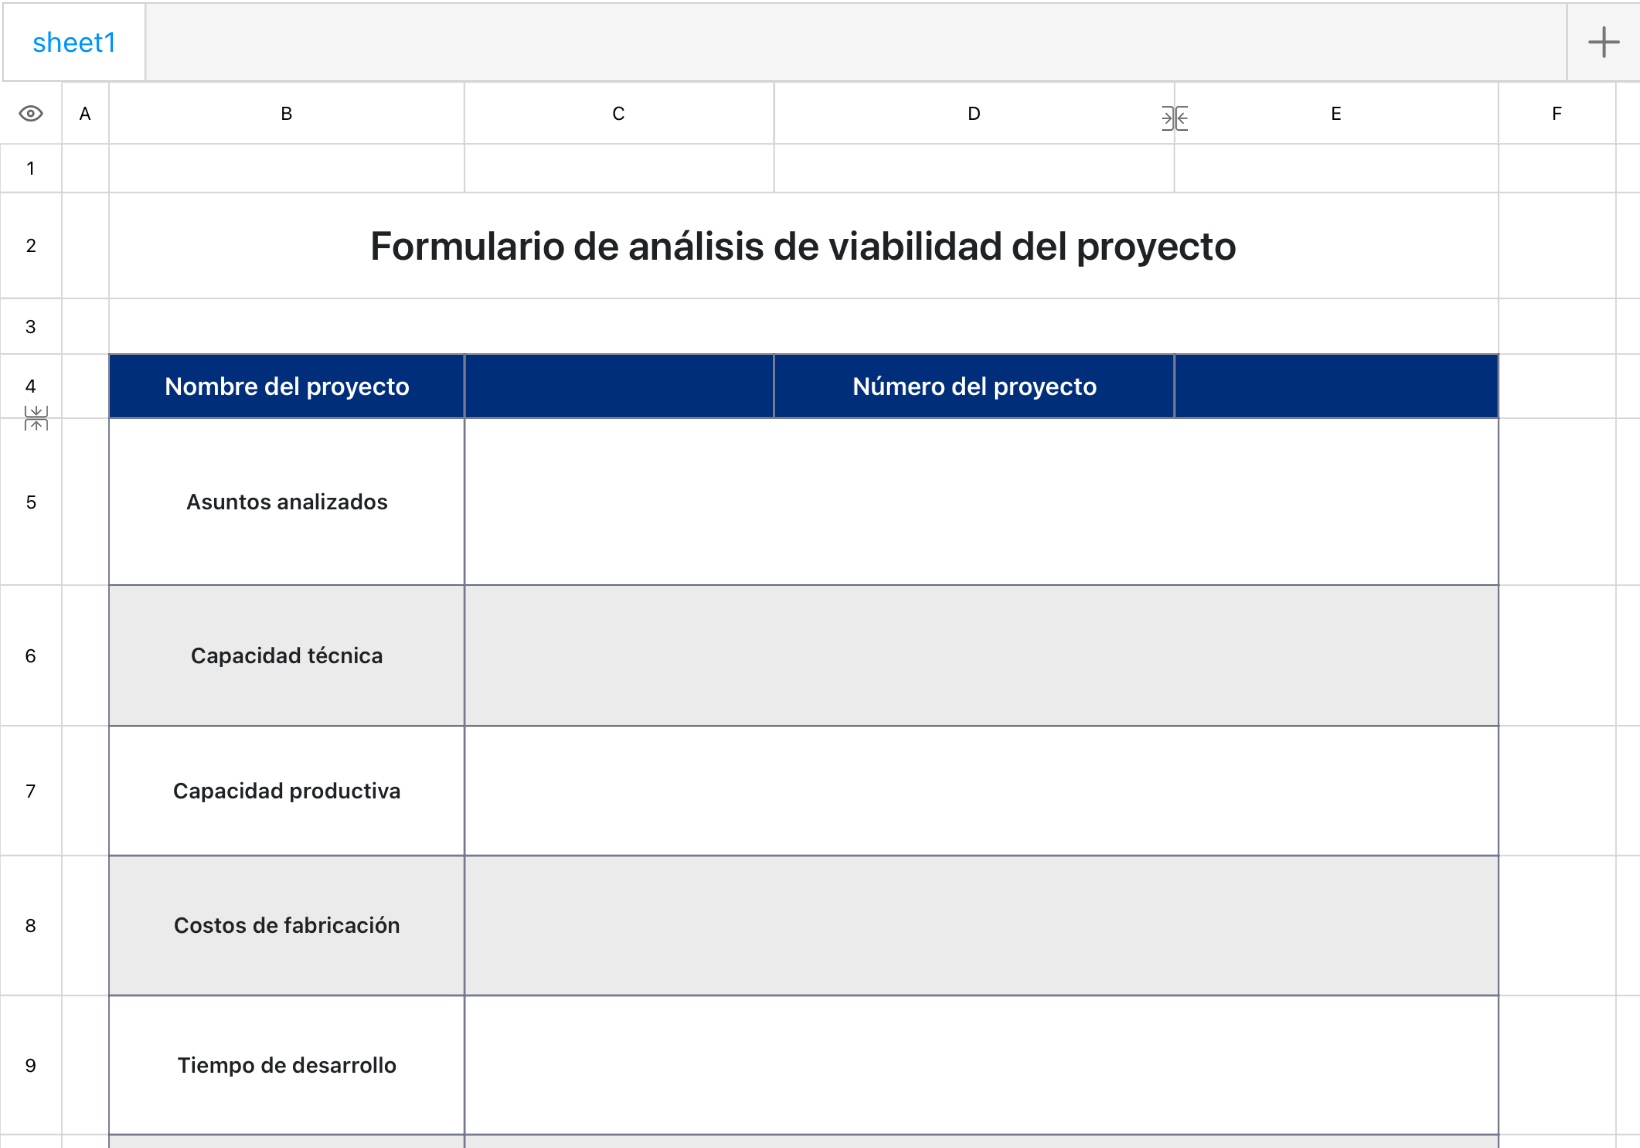Select column E header
1640x1148 pixels.
tap(1336, 114)
